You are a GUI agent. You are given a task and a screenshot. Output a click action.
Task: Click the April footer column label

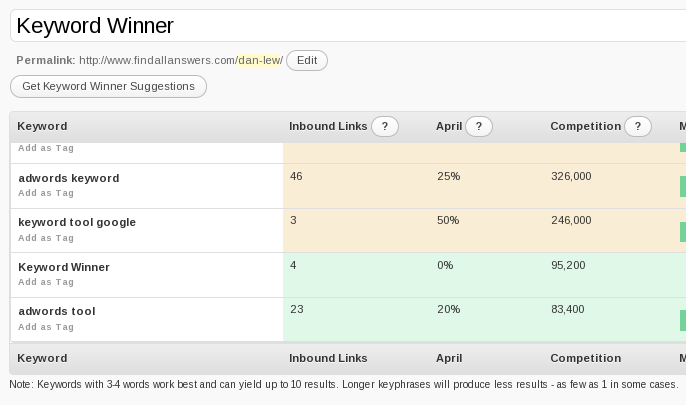pos(449,358)
